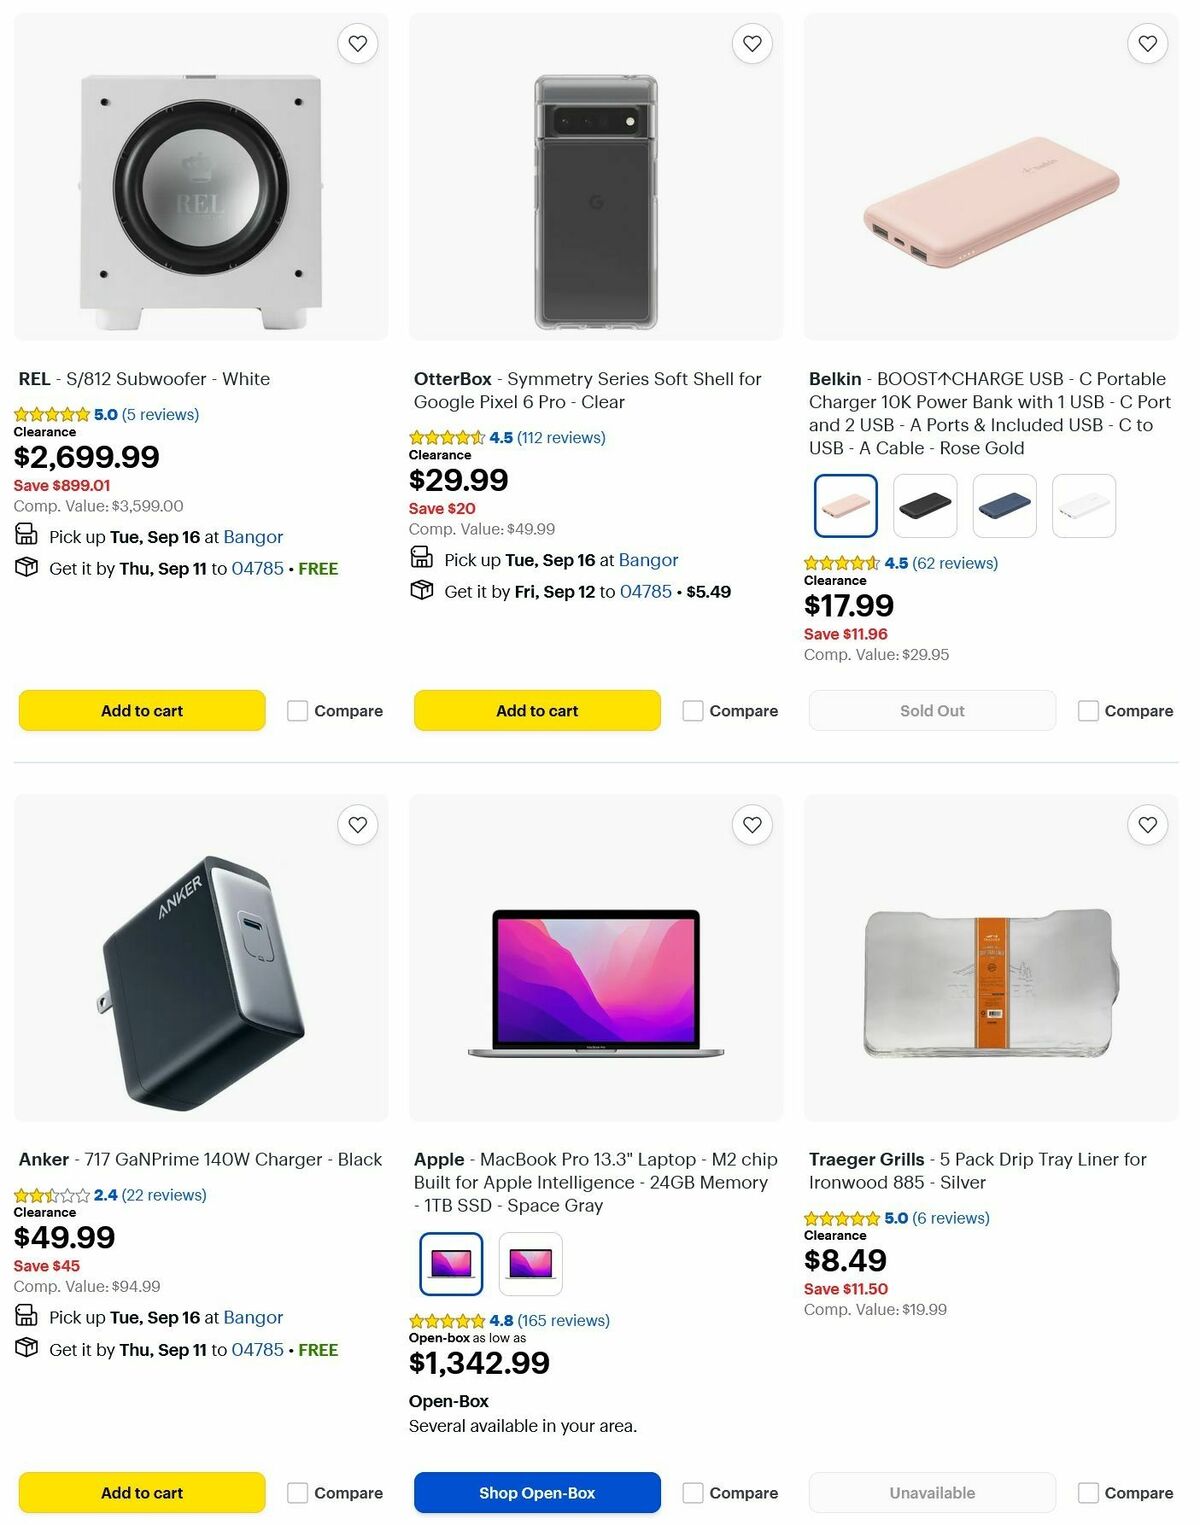Check Compare for the REL subwoofer
The width and height of the screenshot is (1200, 1525).
pyautogui.click(x=297, y=710)
